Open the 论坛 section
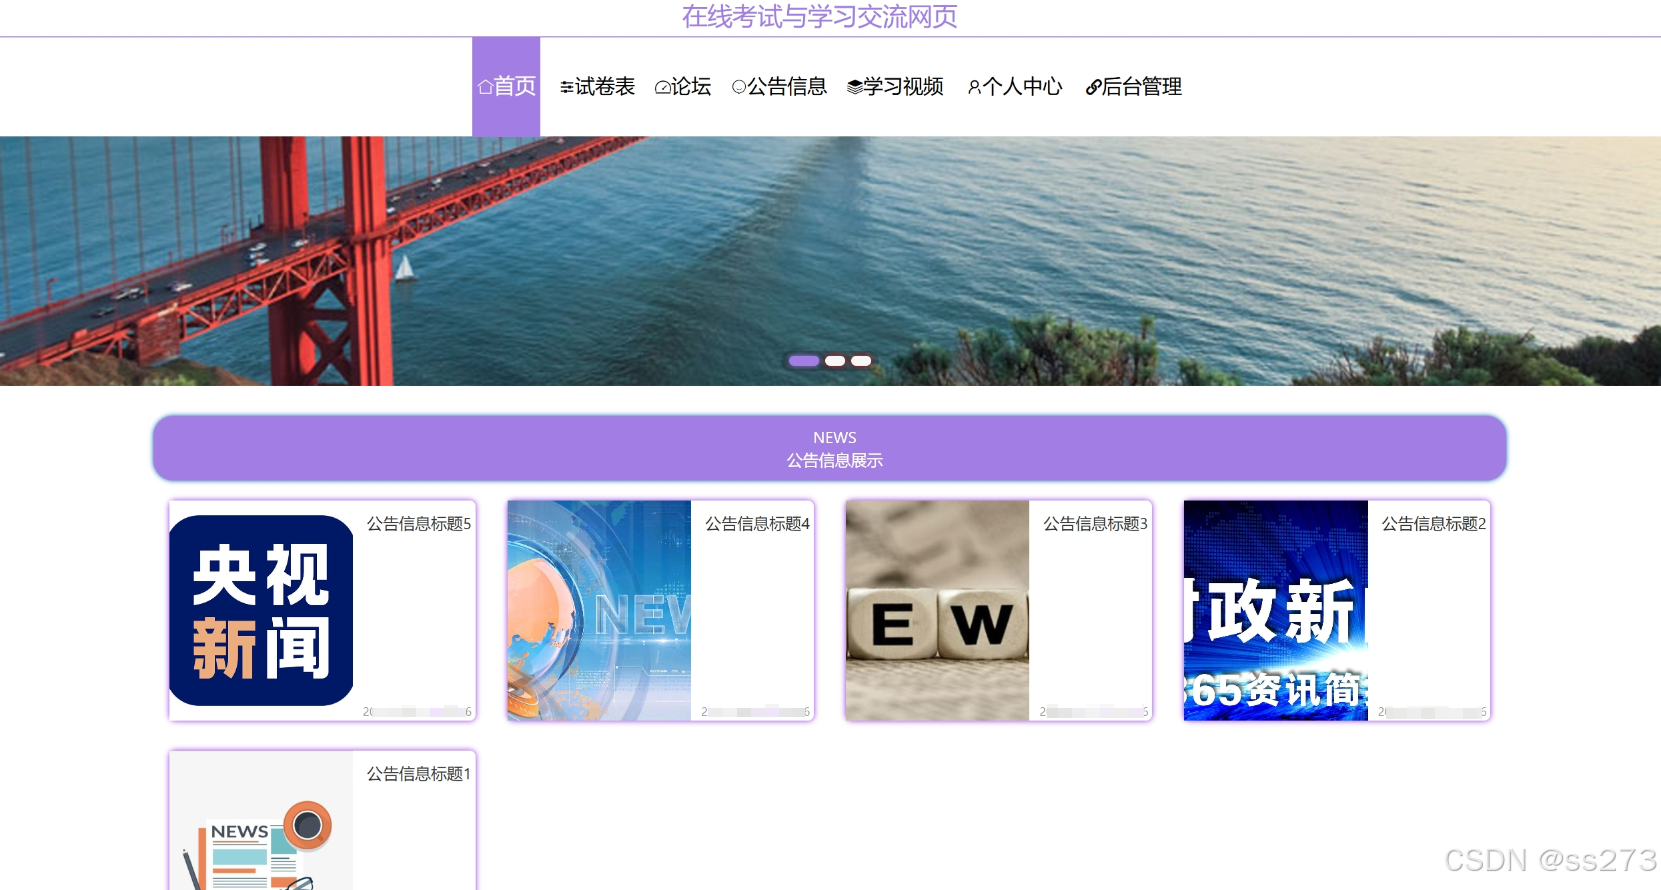 point(683,87)
